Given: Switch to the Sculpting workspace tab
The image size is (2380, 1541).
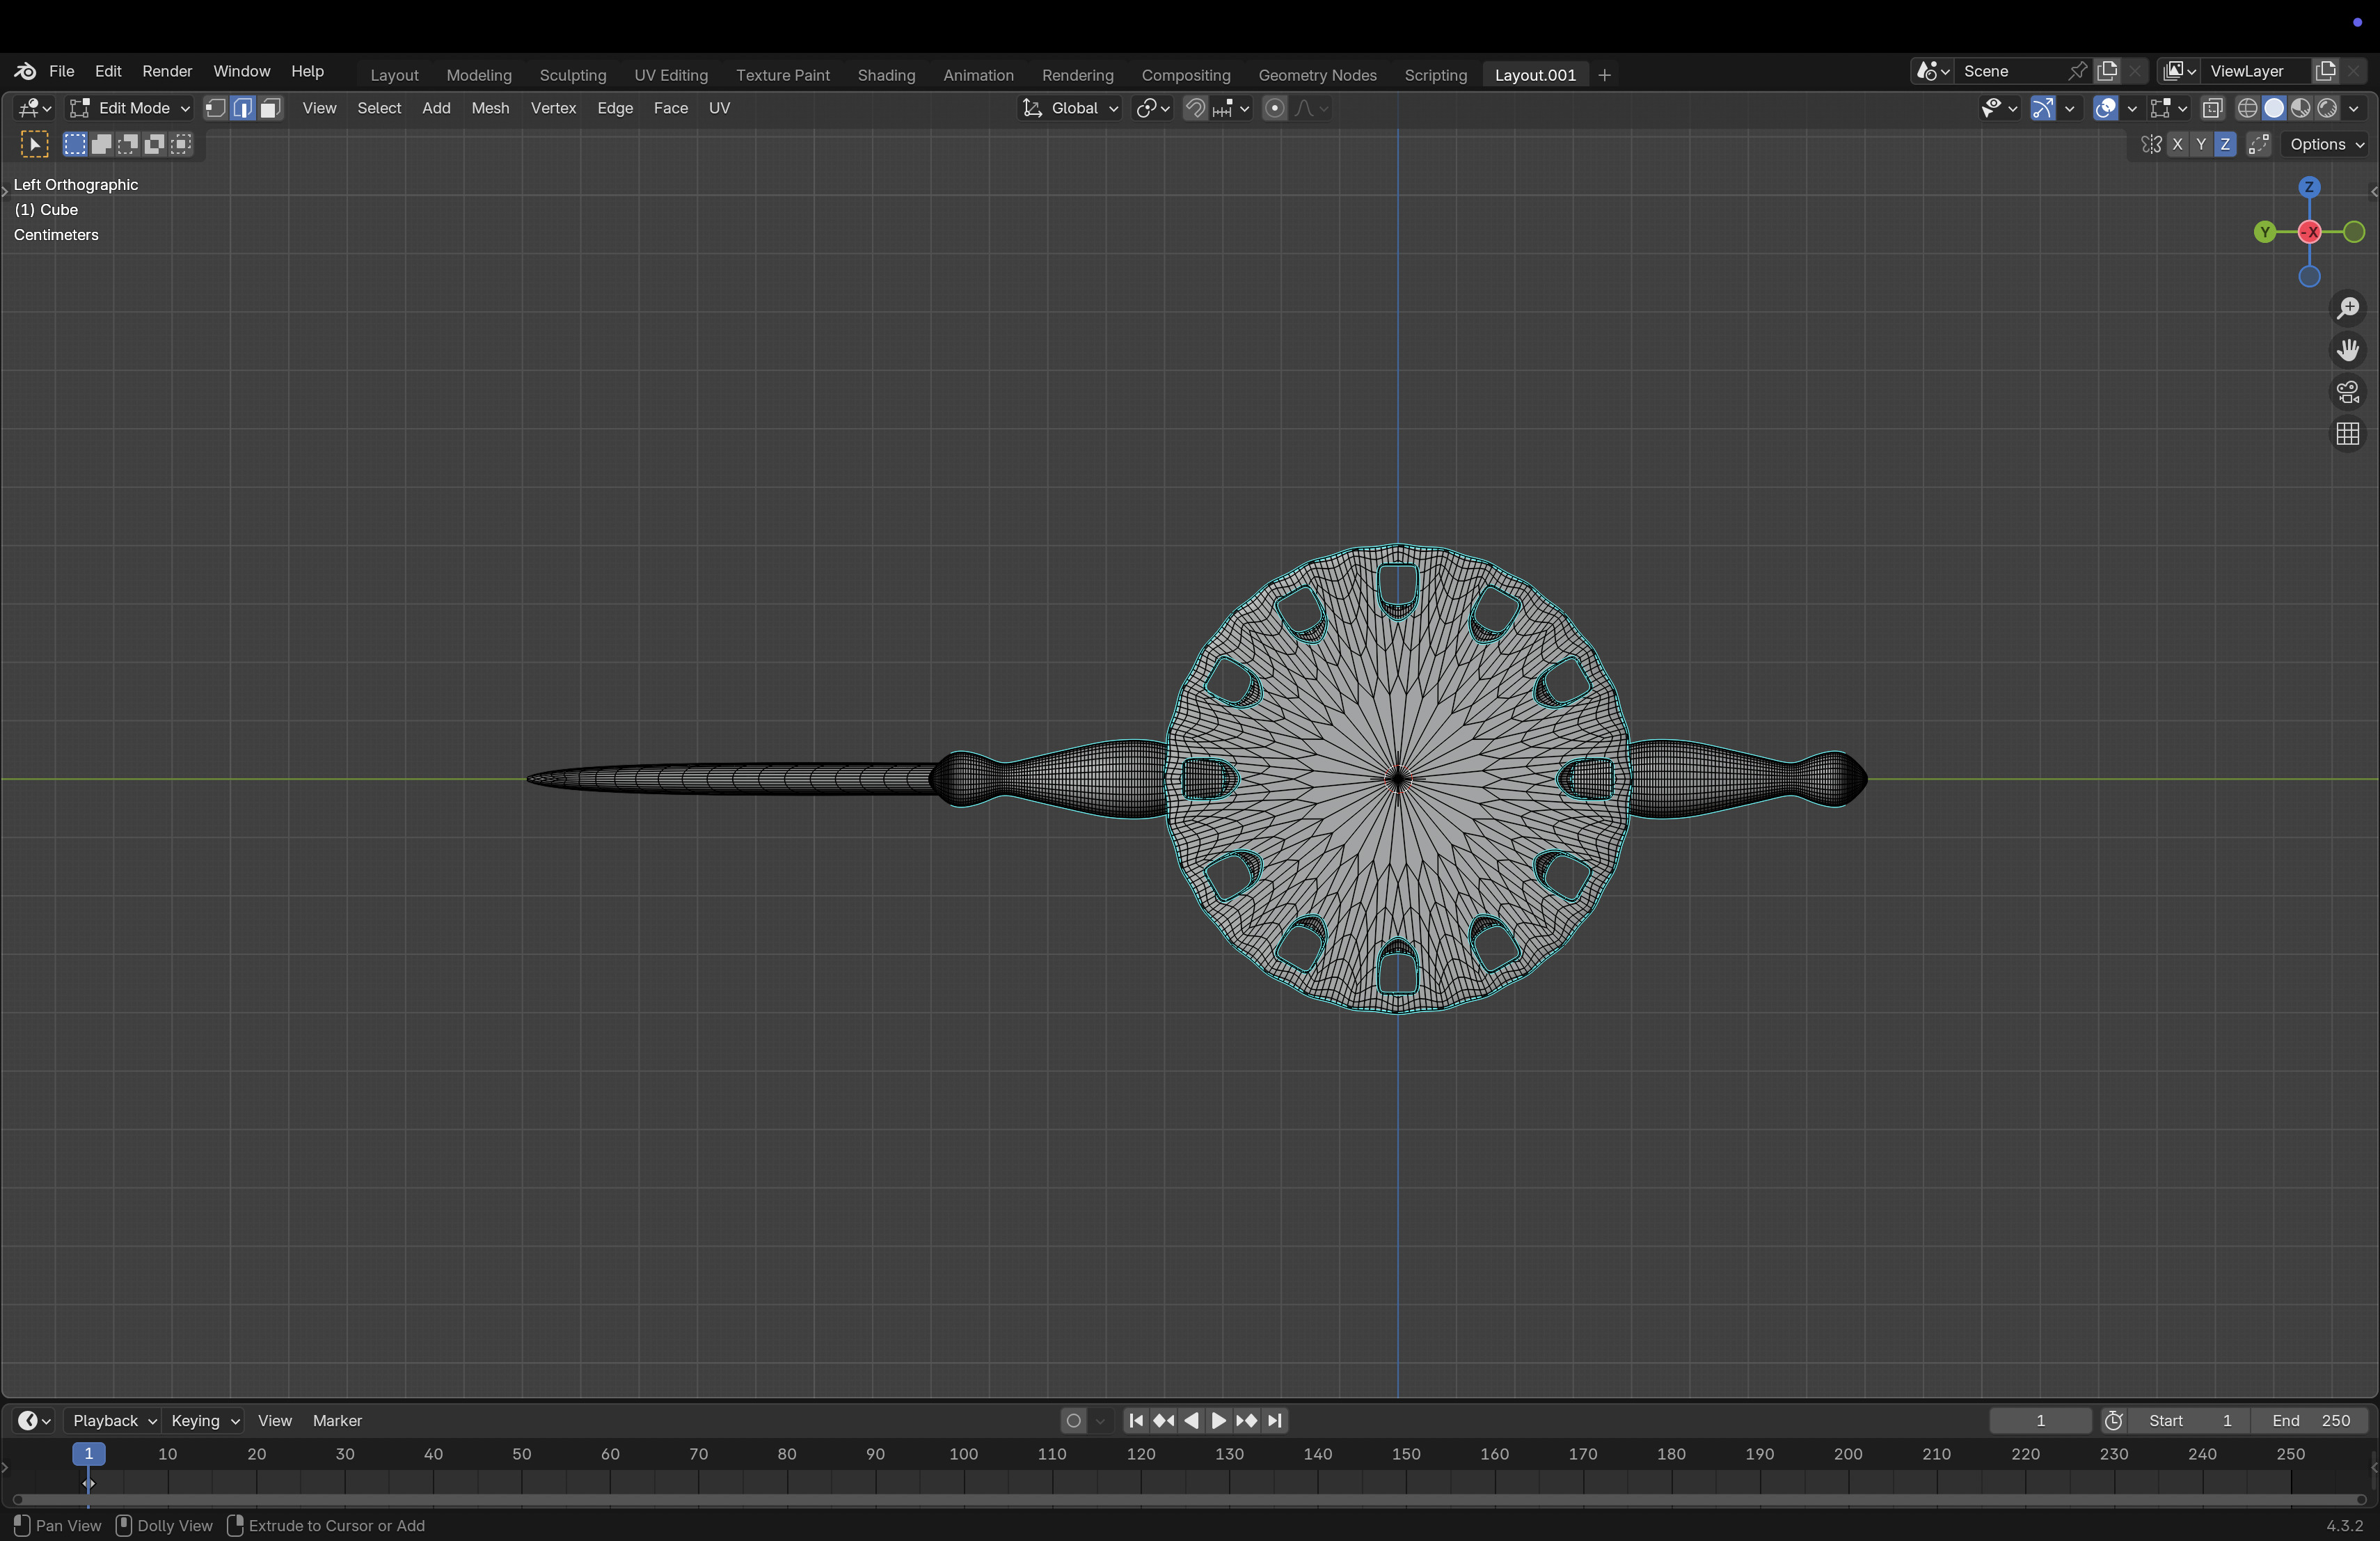Looking at the screenshot, I should (x=573, y=75).
